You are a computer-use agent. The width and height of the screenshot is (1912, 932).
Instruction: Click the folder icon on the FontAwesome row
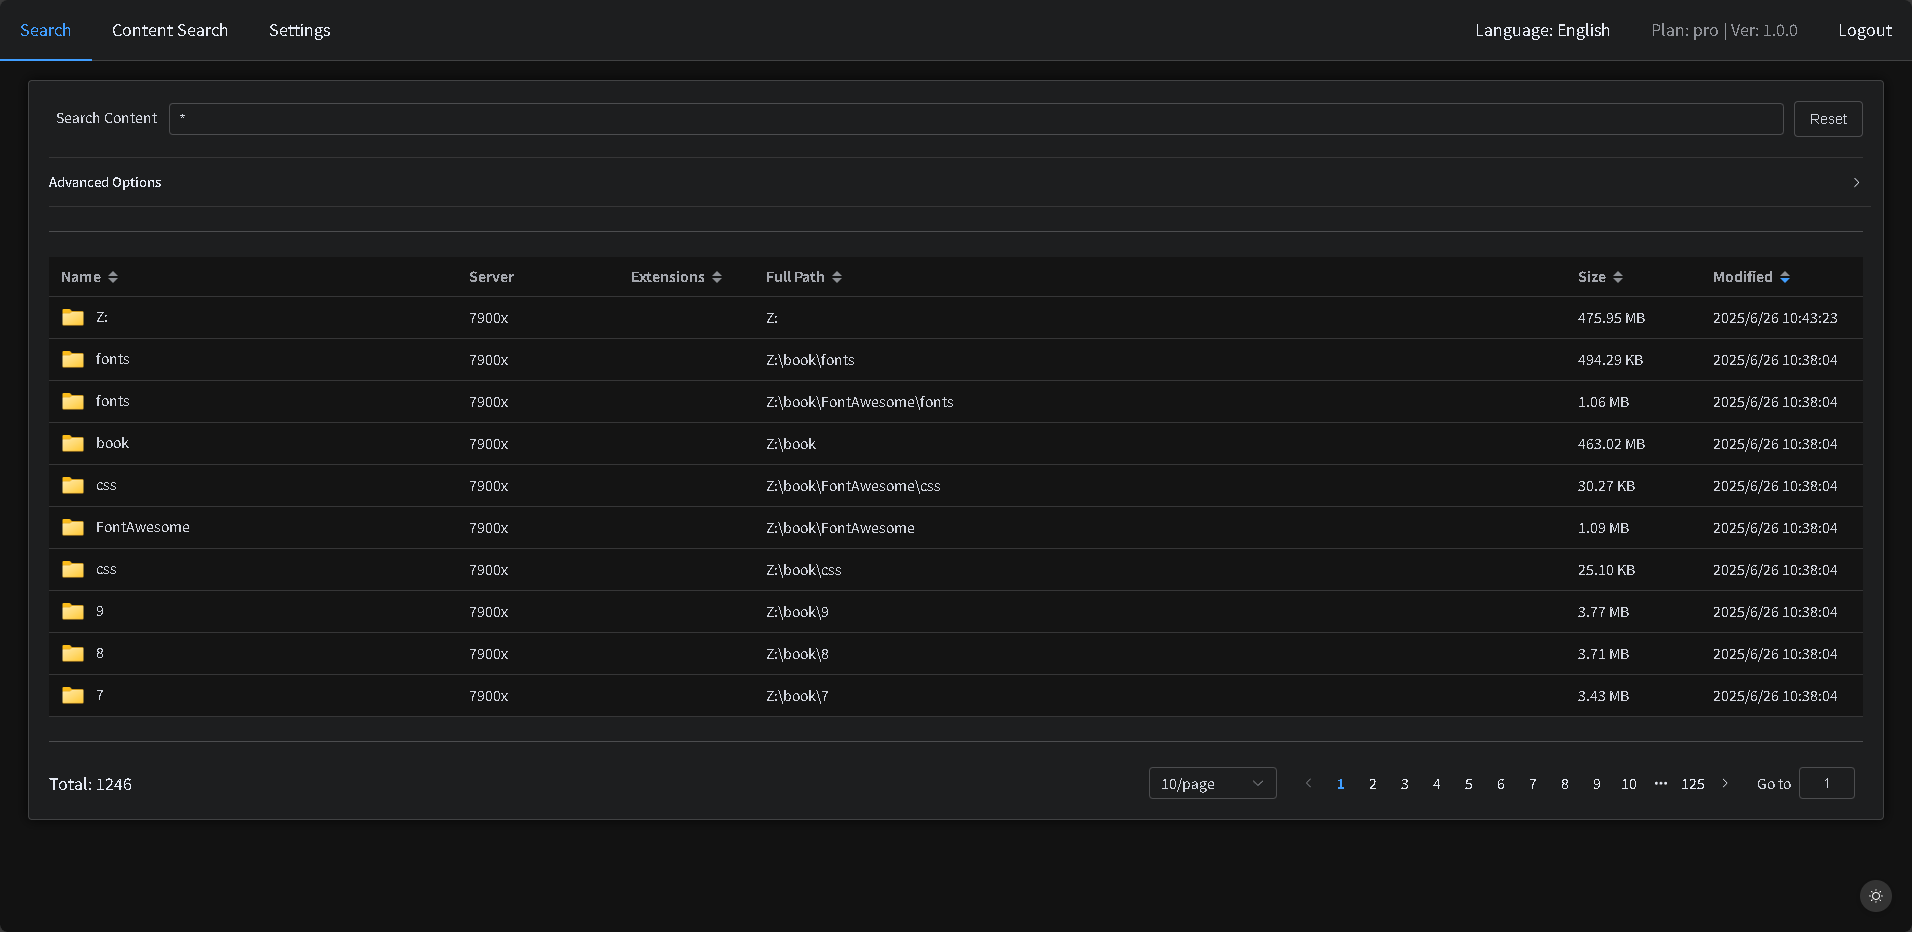click(x=71, y=527)
